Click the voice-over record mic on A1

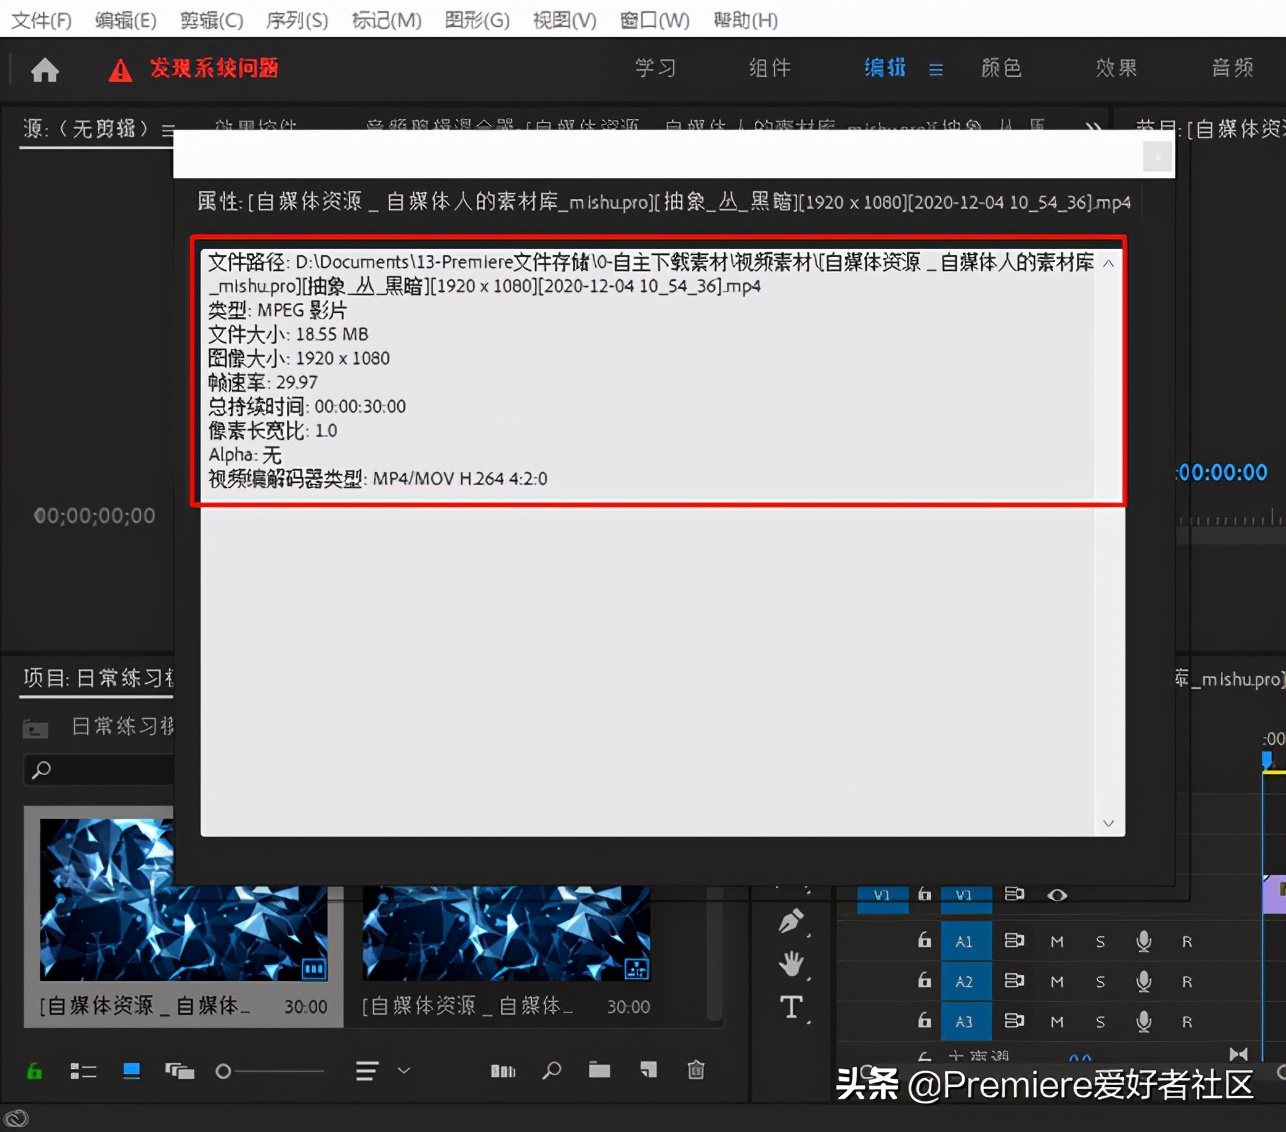coord(1143,940)
